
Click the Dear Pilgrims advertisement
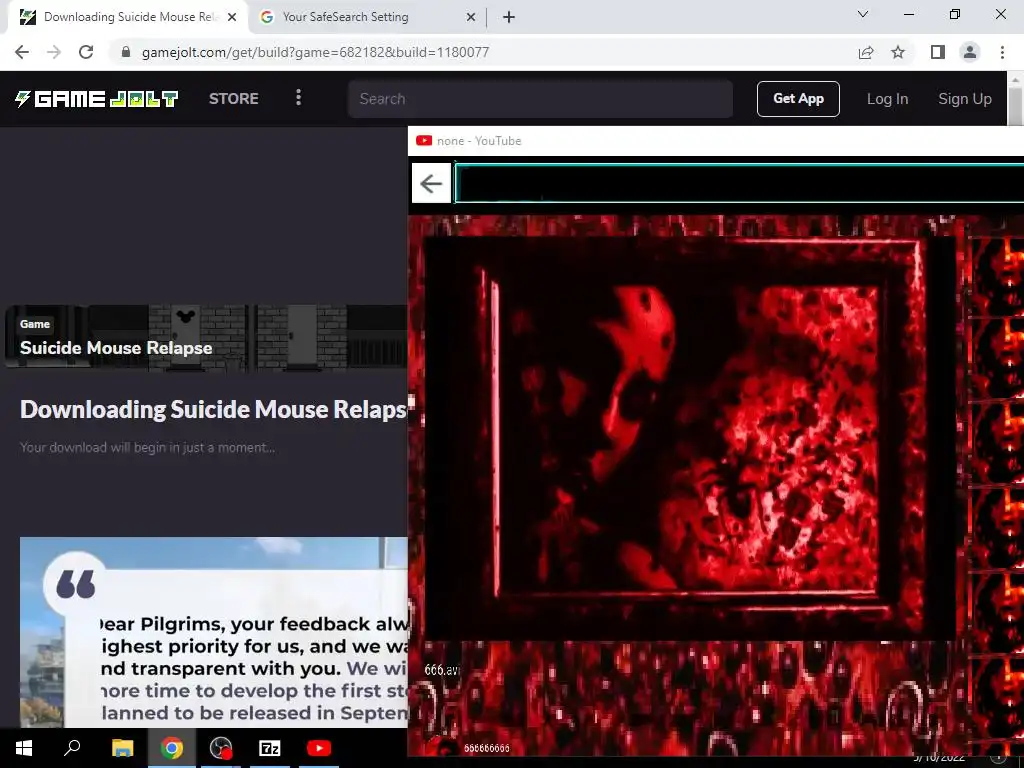click(x=214, y=632)
